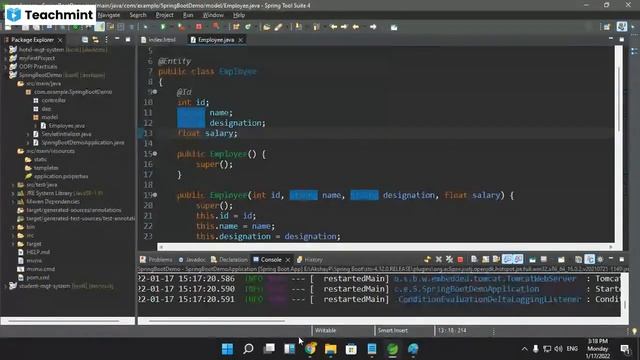Click the green Run button in the toolbar

point(163,27)
